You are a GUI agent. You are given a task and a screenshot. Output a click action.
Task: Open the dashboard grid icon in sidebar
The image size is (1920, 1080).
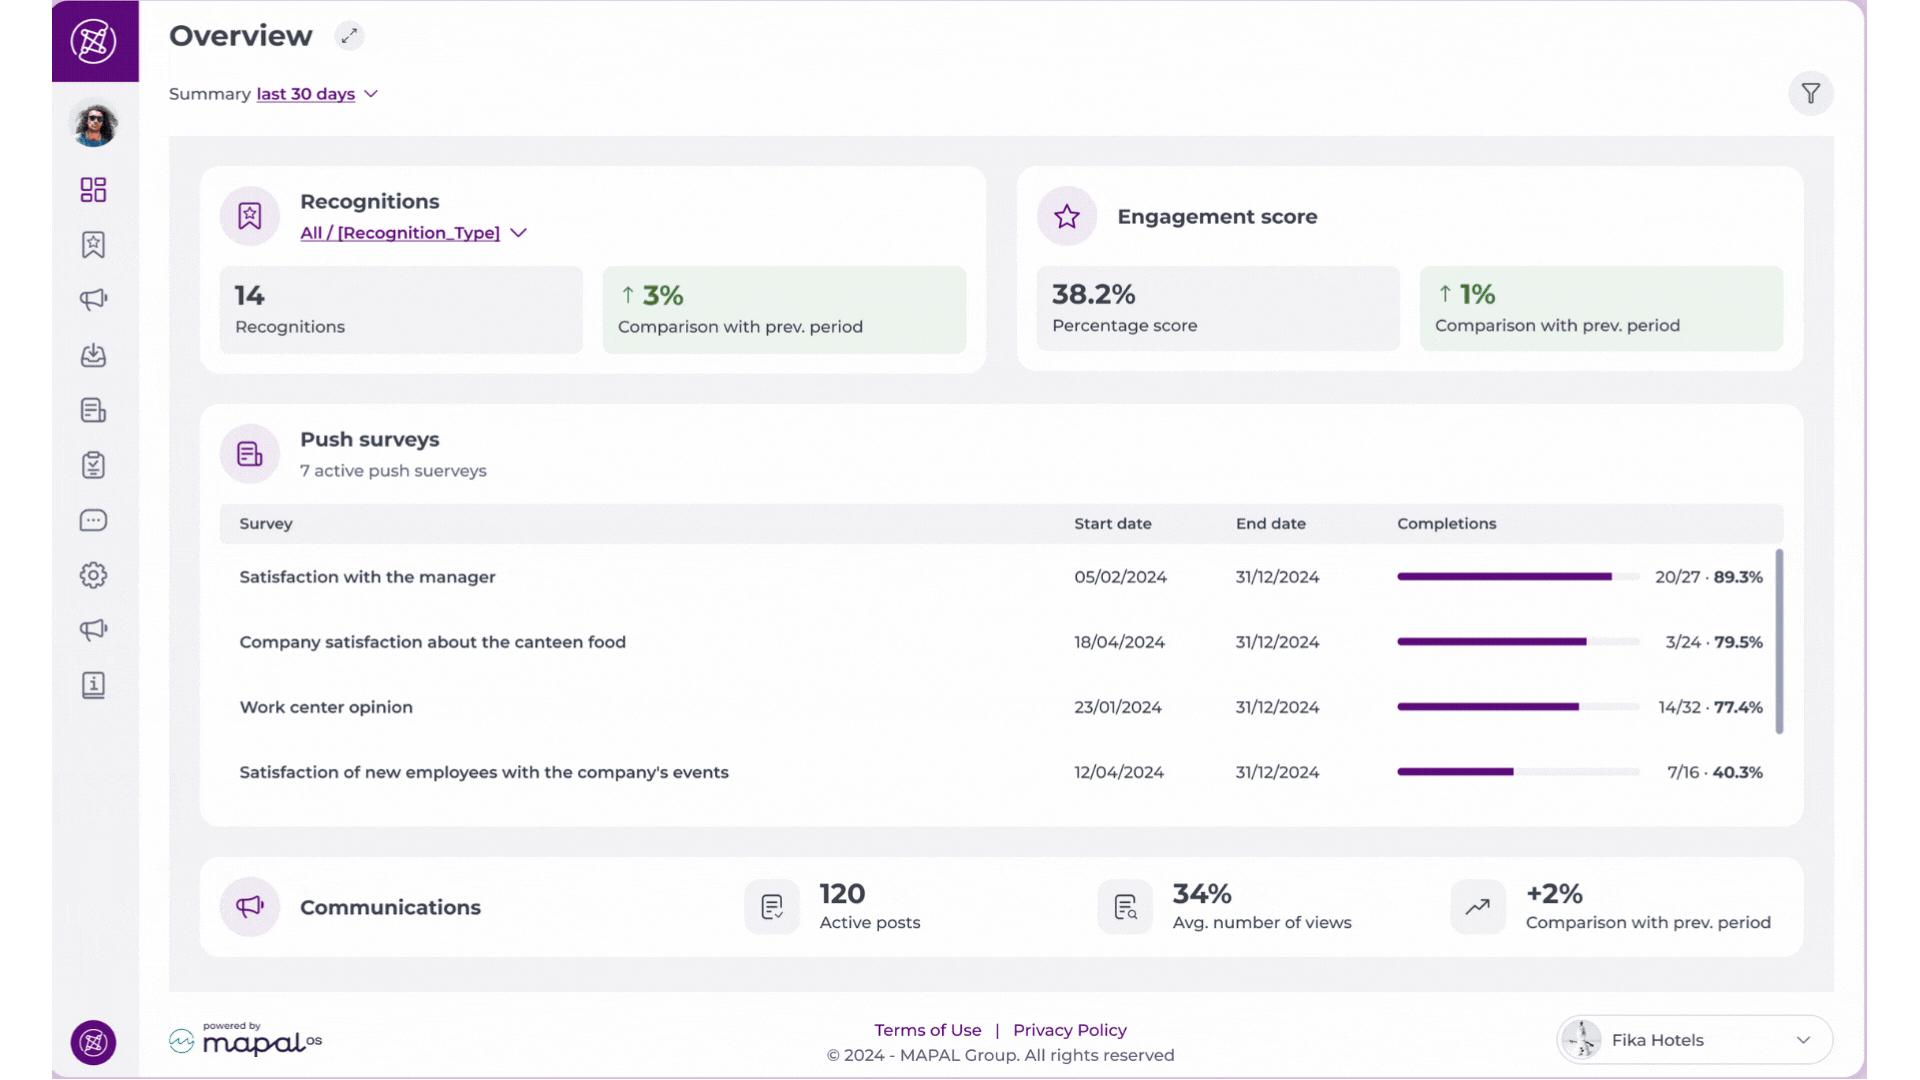pyautogui.click(x=93, y=190)
